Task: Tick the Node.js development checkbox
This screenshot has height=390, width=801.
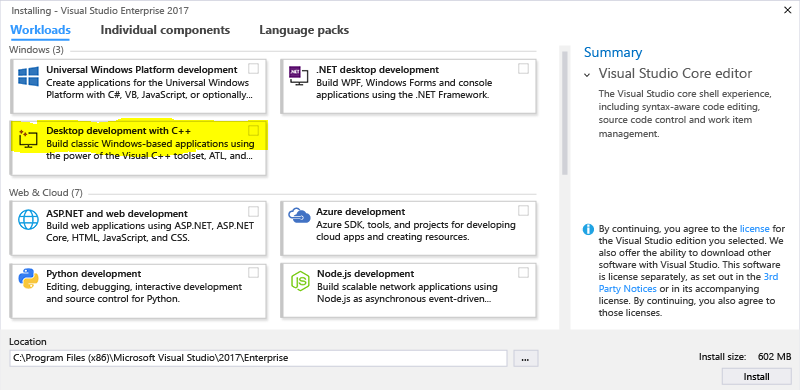Action: click(524, 272)
